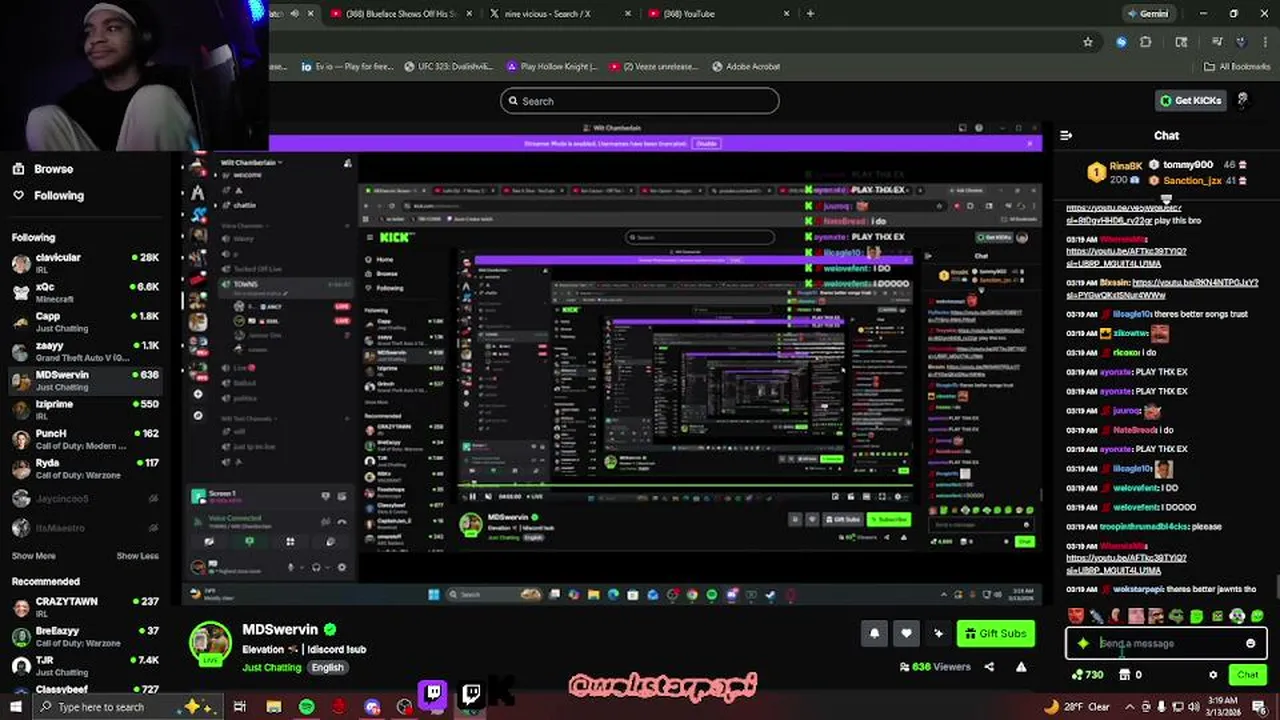
Task: Open the KICKs balance showing 730
Action: tap(1087, 675)
